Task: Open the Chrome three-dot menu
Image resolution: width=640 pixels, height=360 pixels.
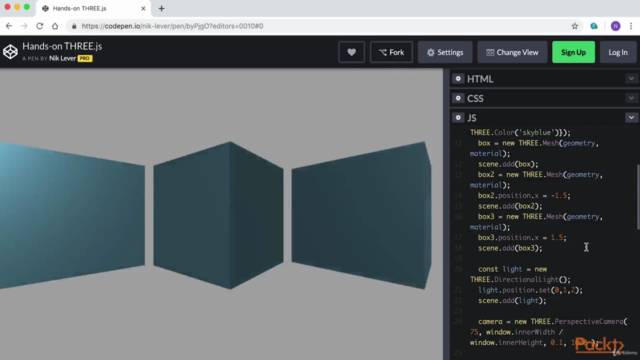Action: [x=631, y=26]
